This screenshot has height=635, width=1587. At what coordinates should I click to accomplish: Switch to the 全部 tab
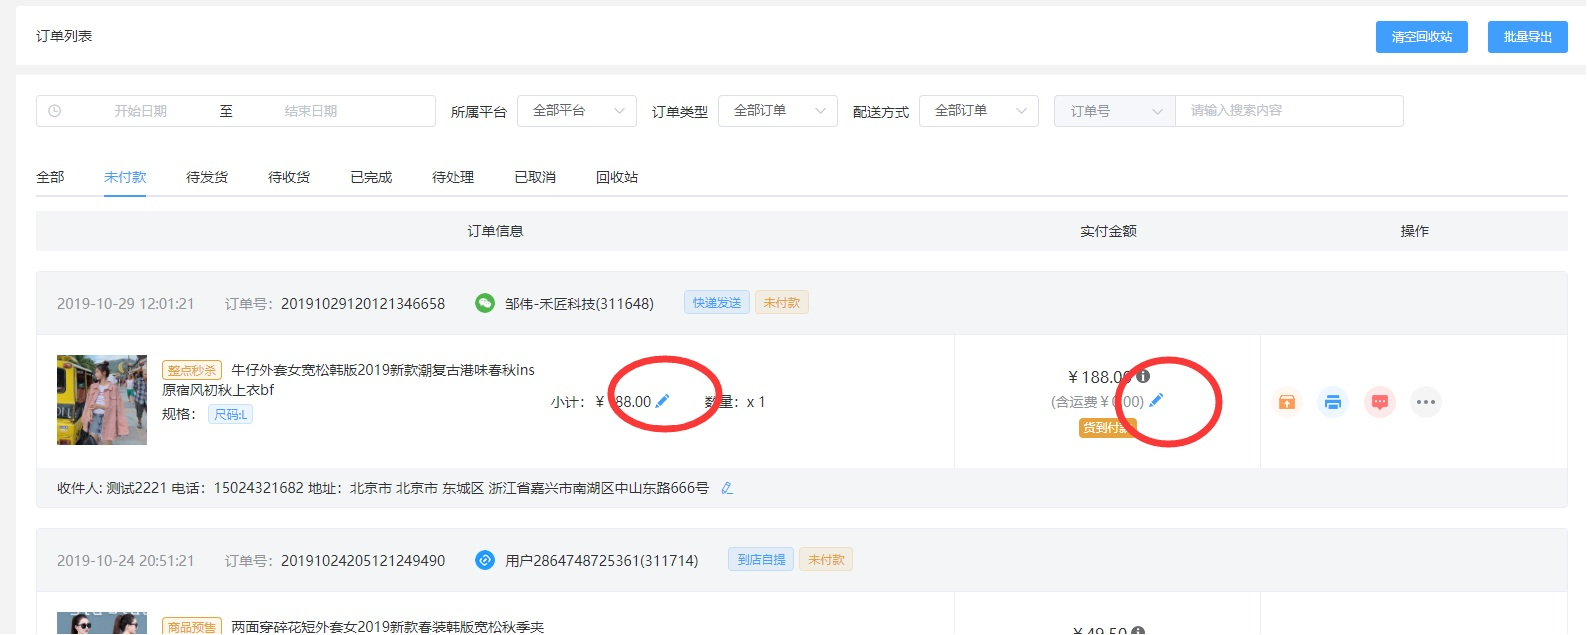(x=50, y=177)
